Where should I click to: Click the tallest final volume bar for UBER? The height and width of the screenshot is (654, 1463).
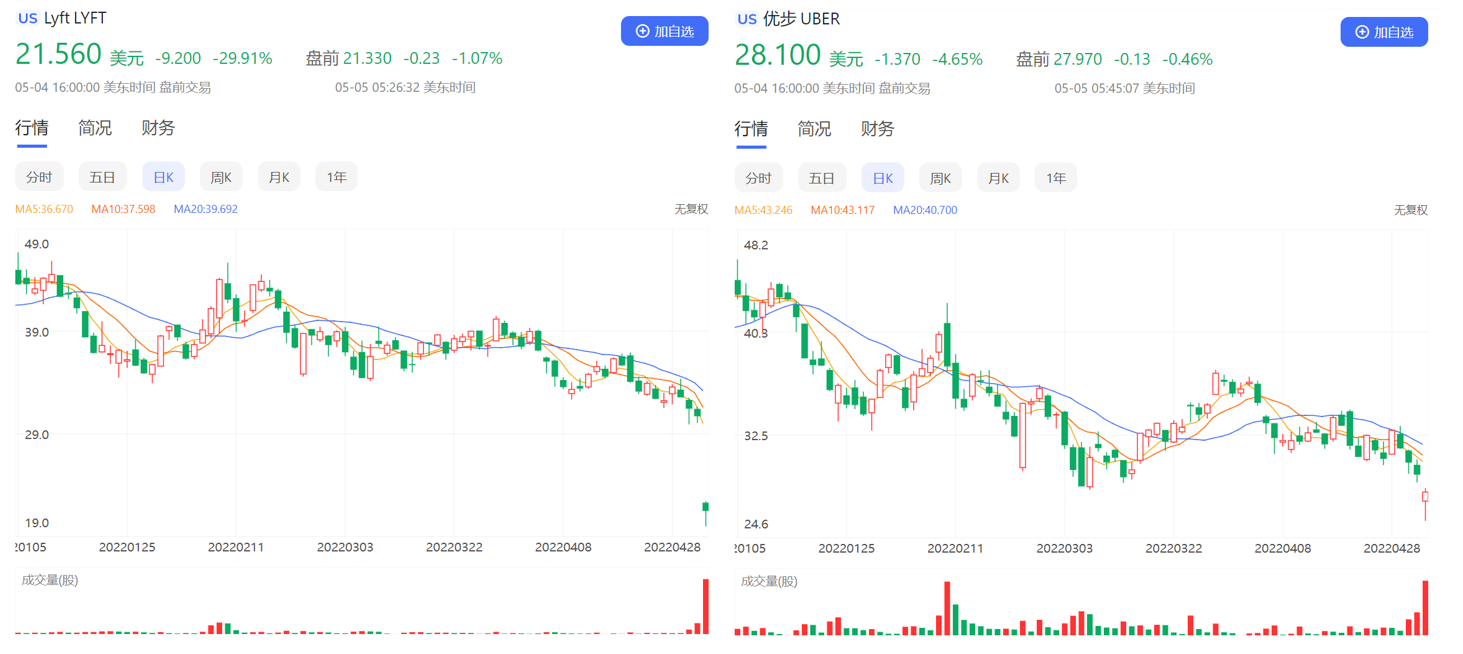pyautogui.click(x=1425, y=608)
